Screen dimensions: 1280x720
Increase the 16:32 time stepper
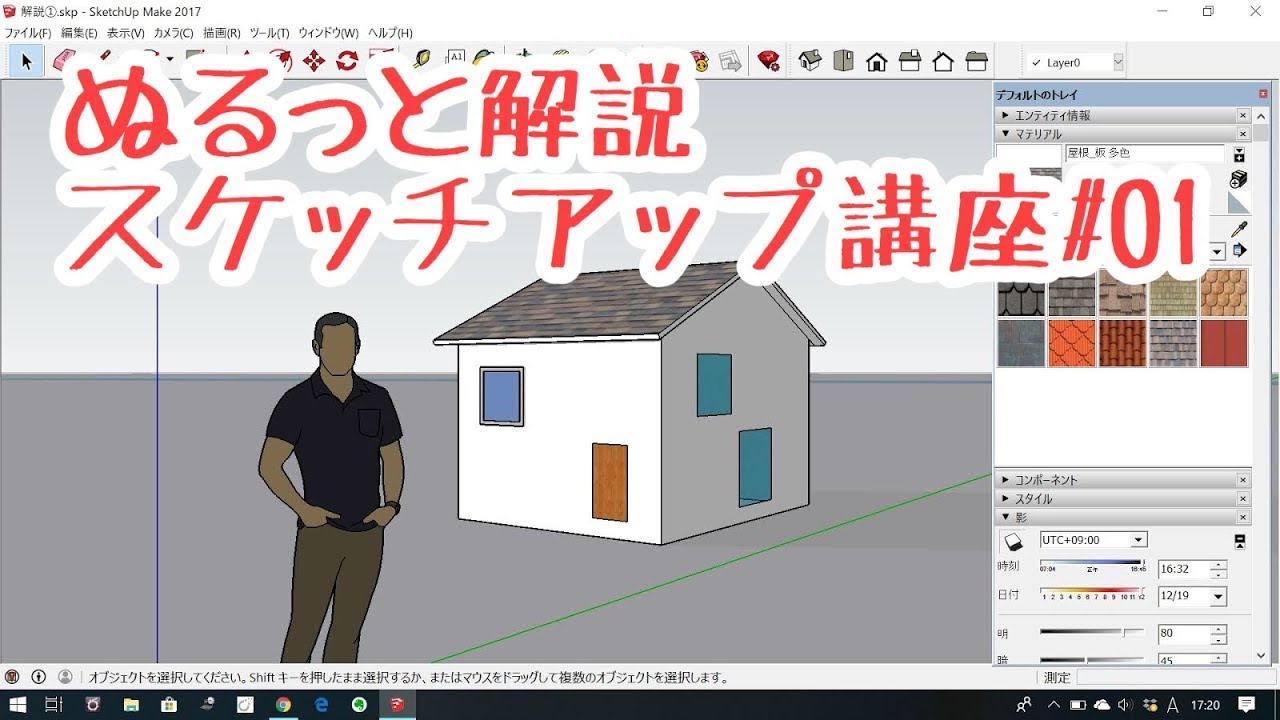click(1218, 565)
